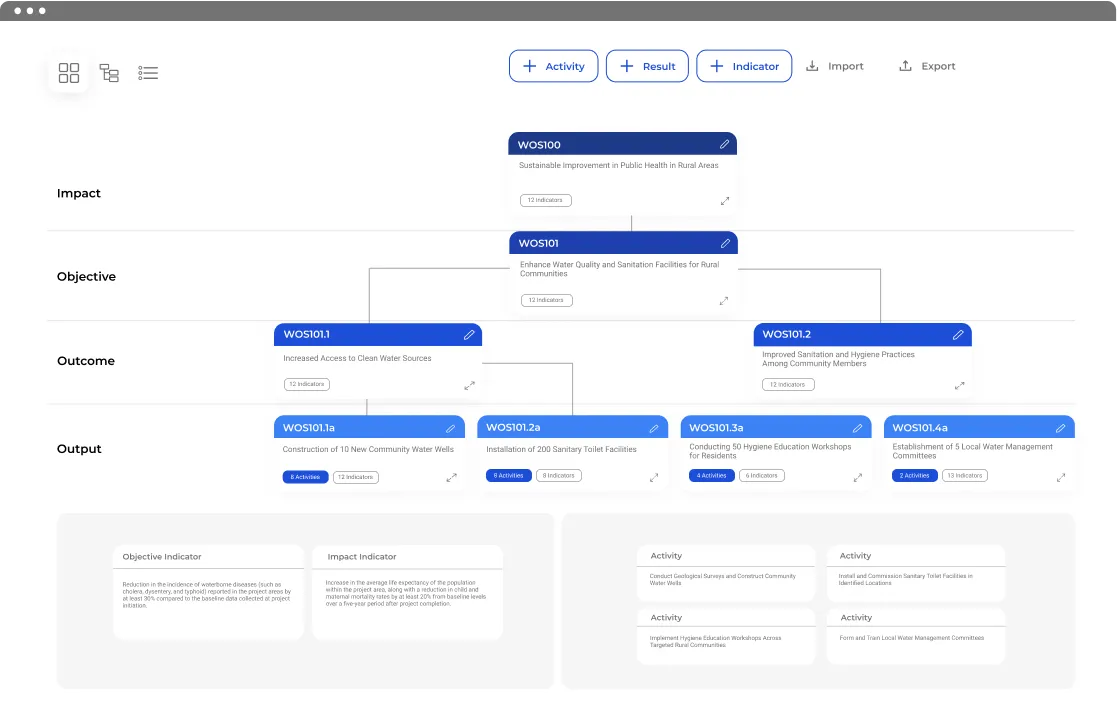Screen dimensions: 1117x707
Task: Switch to the bulleted list view
Action: click(x=148, y=73)
